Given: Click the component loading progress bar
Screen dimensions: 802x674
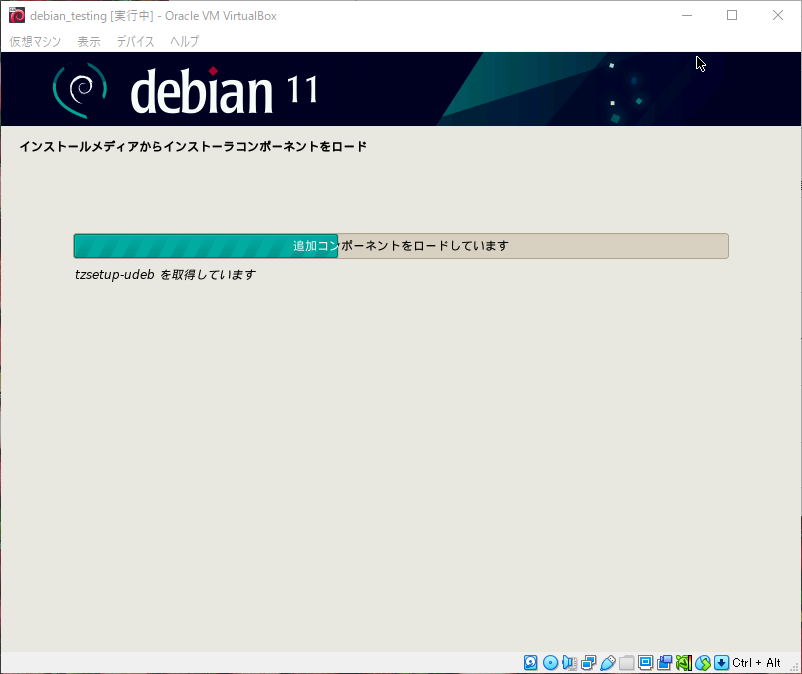Looking at the screenshot, I should click(x=401, y=246).
